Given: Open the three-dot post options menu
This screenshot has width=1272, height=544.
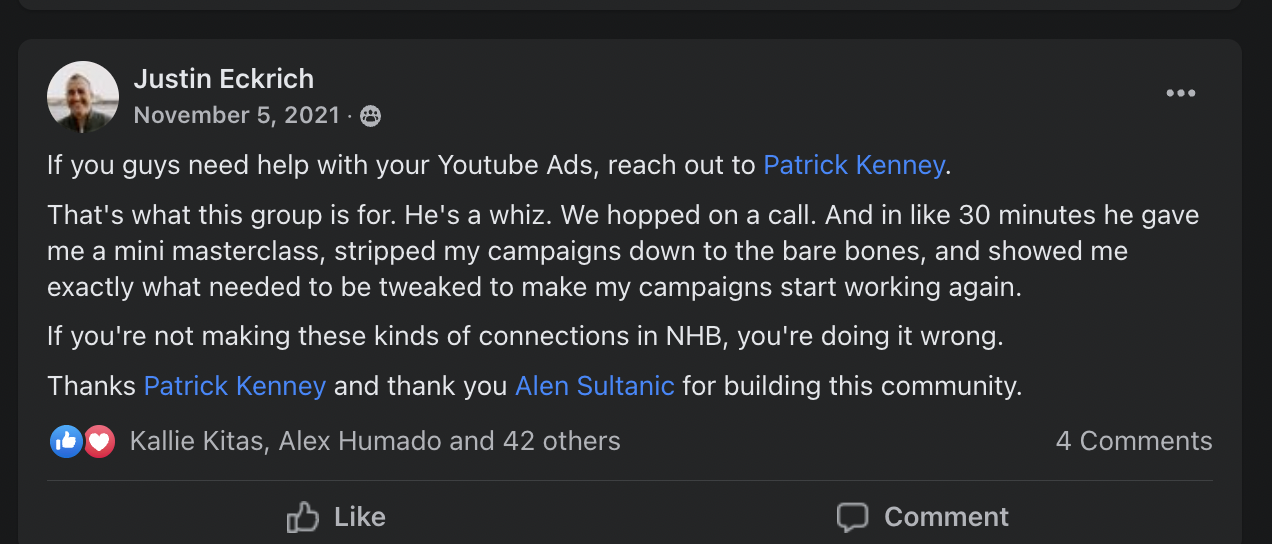Looking at the screenshot, I should 1180,93.
